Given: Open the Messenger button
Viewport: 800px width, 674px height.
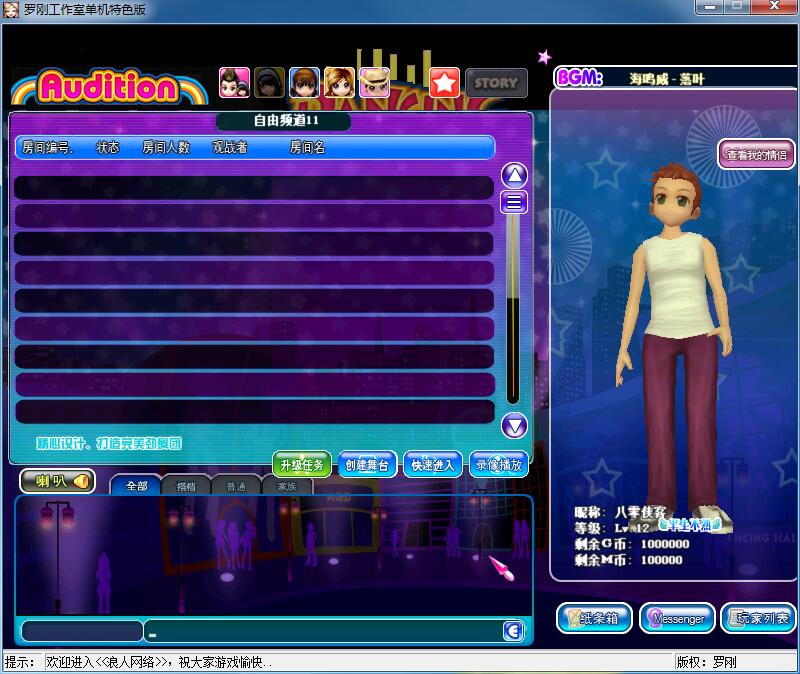Looking at the screenshot, I should point(677,619).
